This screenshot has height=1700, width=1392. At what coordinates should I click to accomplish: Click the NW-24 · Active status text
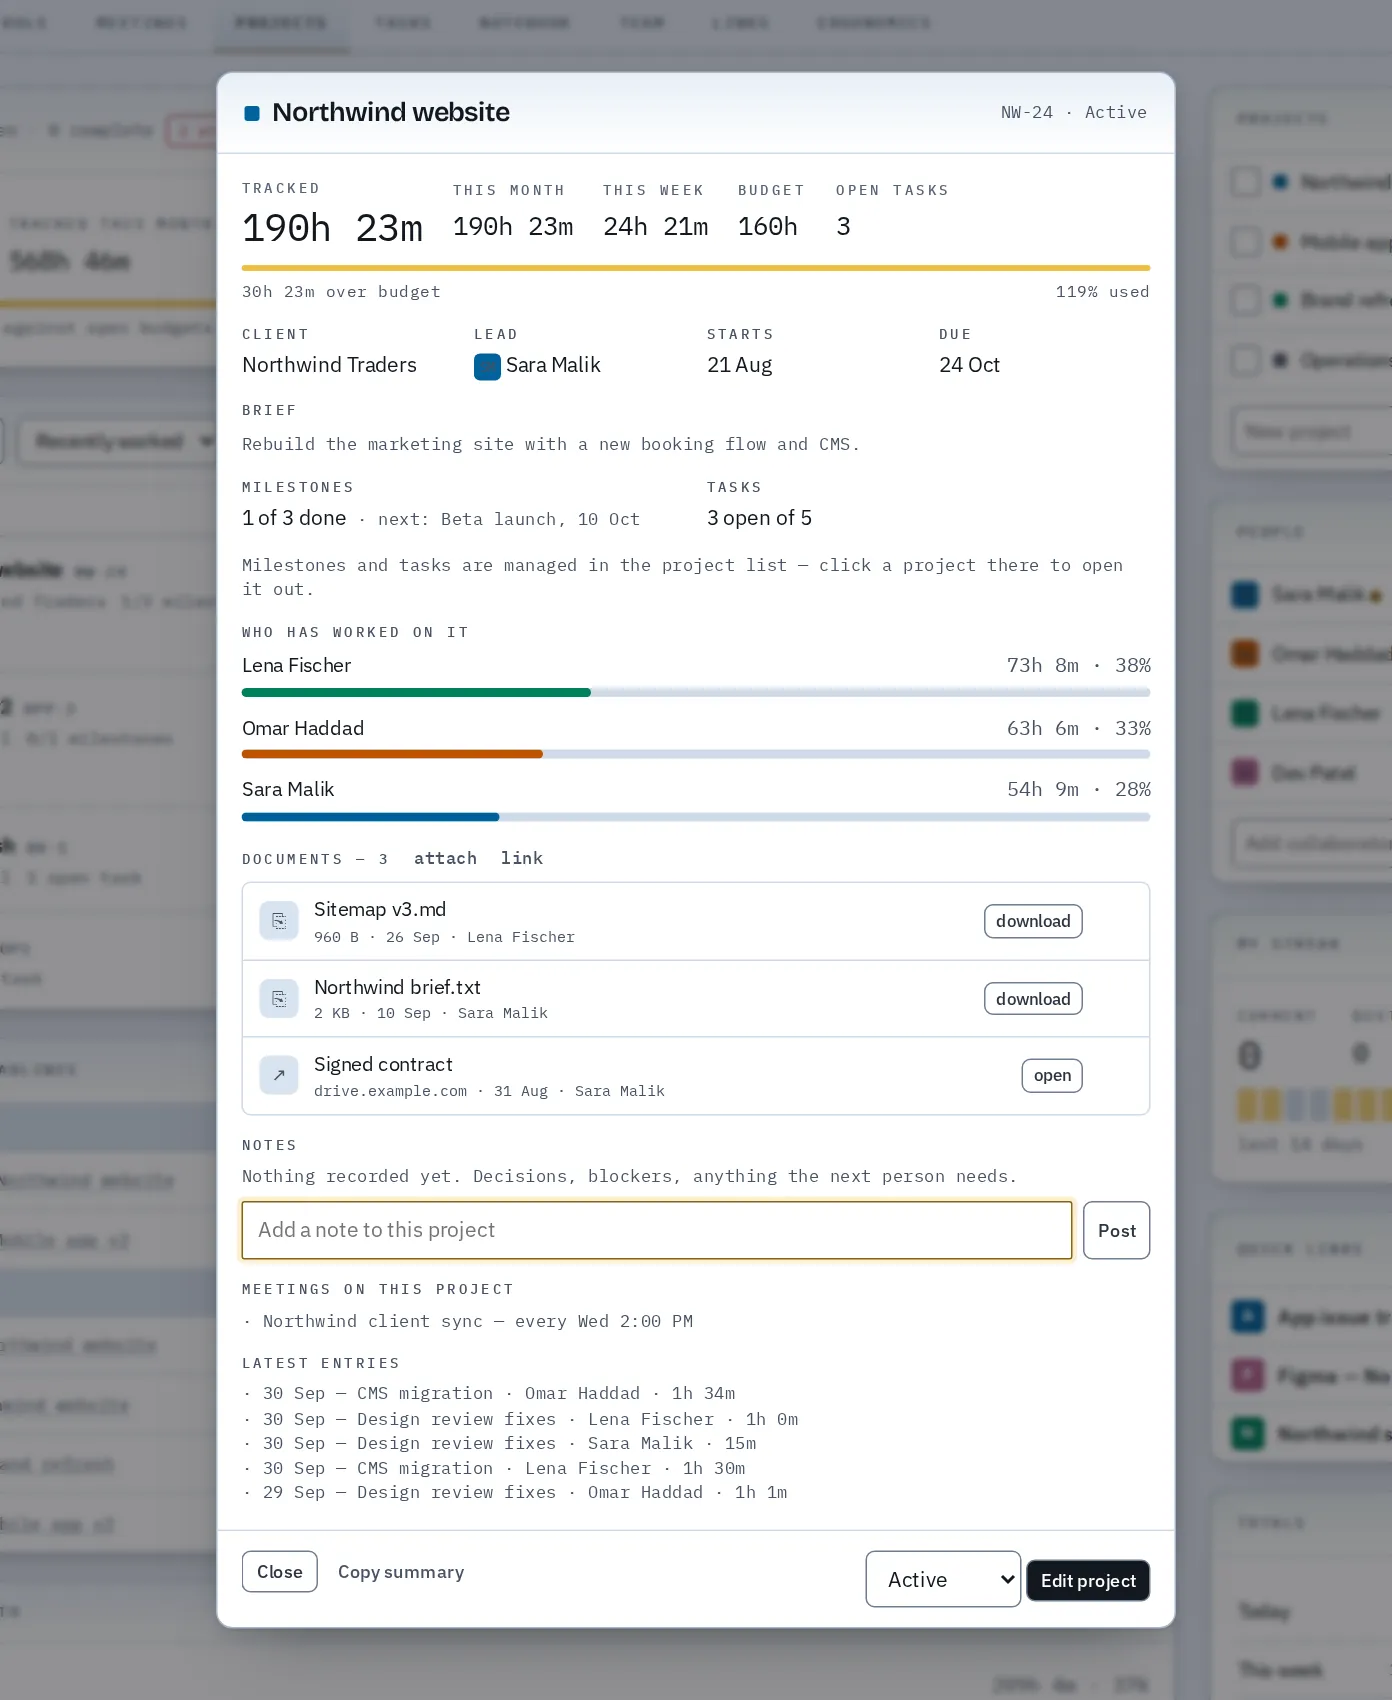pyautogui.click(x=1074, y=112)
